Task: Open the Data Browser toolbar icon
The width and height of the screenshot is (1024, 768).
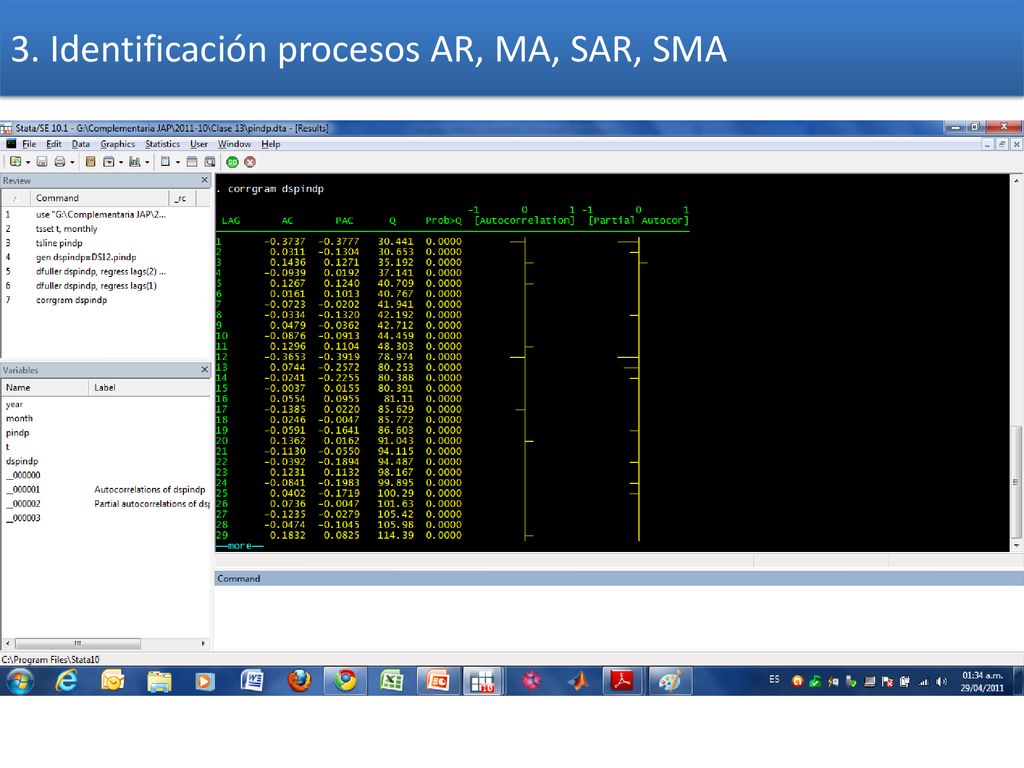Action: 210,162
